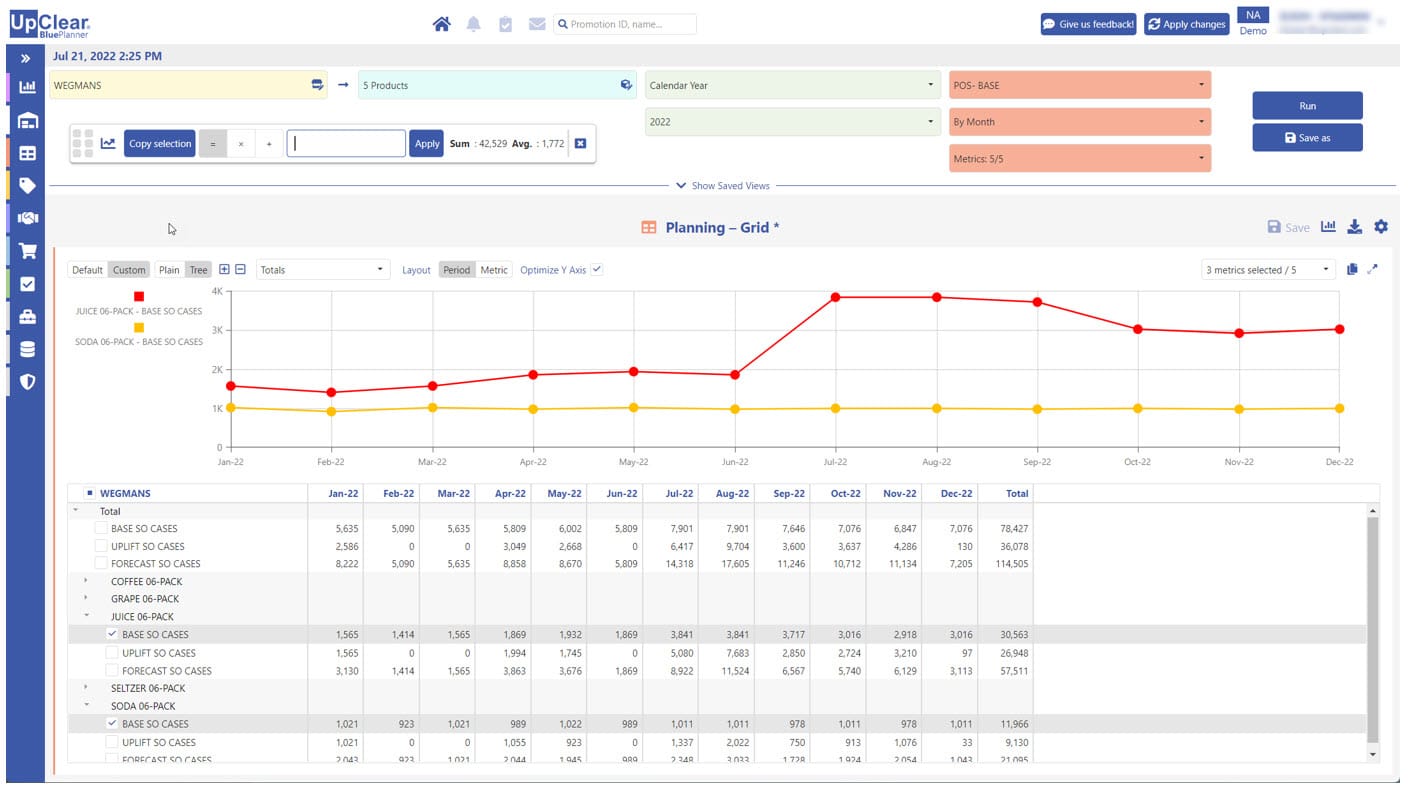1408x790 pixels.
Task: Click the copy icon next to metrics selector
Action: [1352, 269]
